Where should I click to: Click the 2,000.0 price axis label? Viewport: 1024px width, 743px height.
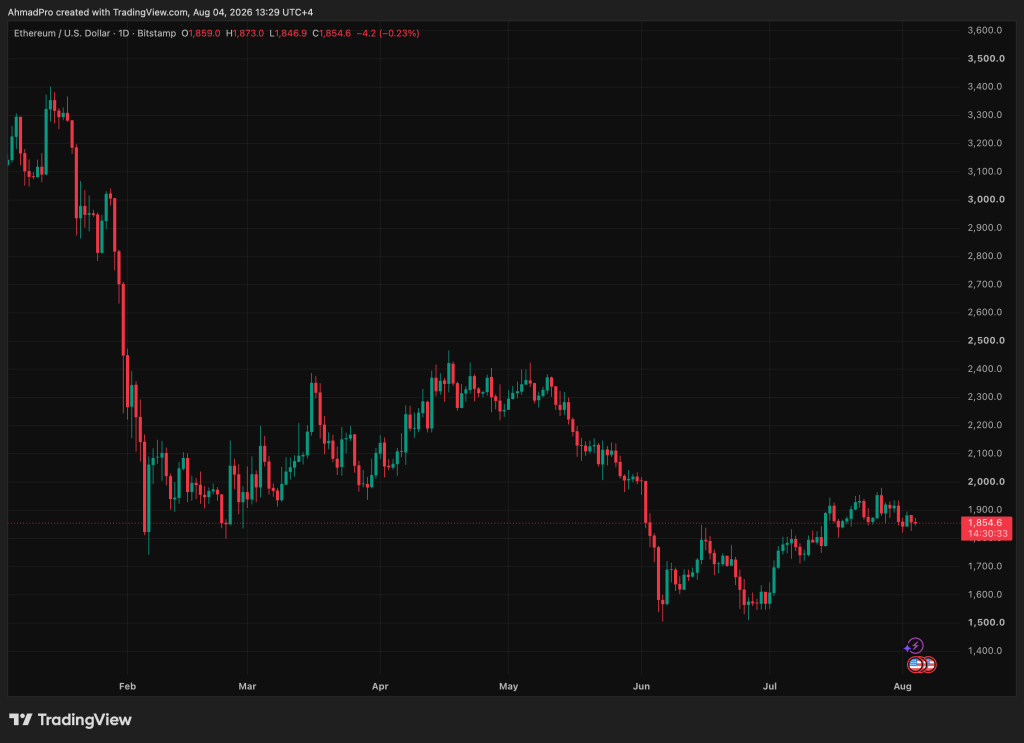(986, 481)
